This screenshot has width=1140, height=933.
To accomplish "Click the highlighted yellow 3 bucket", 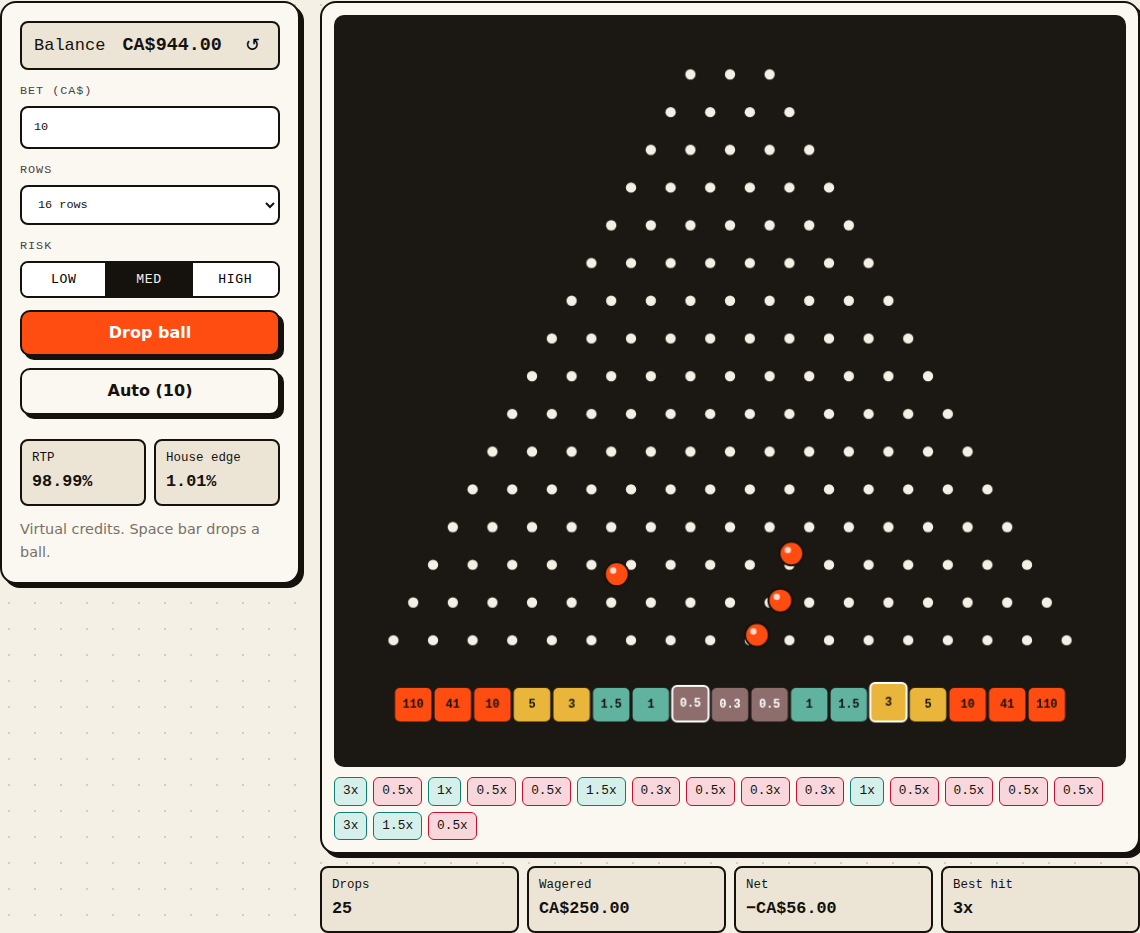I will tap(888, 702).
